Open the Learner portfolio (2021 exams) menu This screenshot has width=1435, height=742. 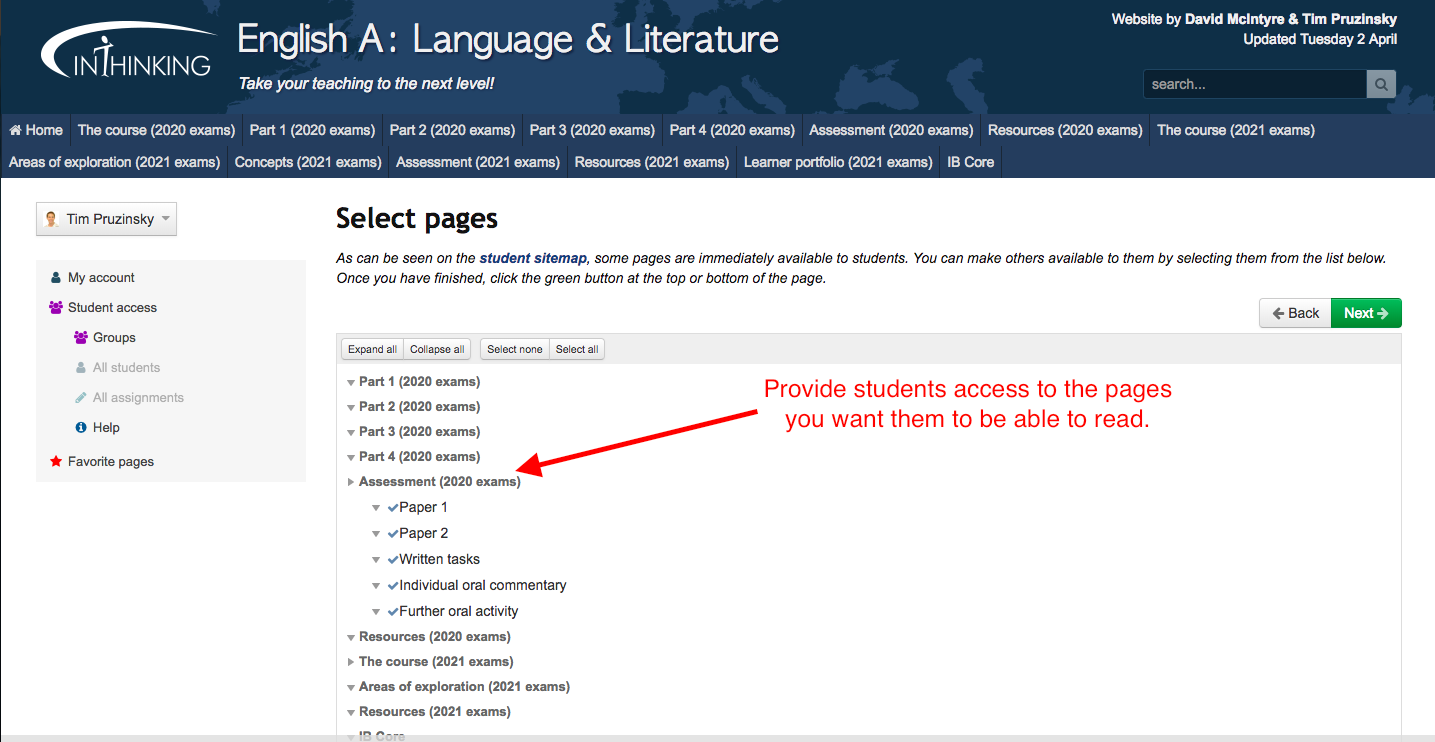click(837, 162)
